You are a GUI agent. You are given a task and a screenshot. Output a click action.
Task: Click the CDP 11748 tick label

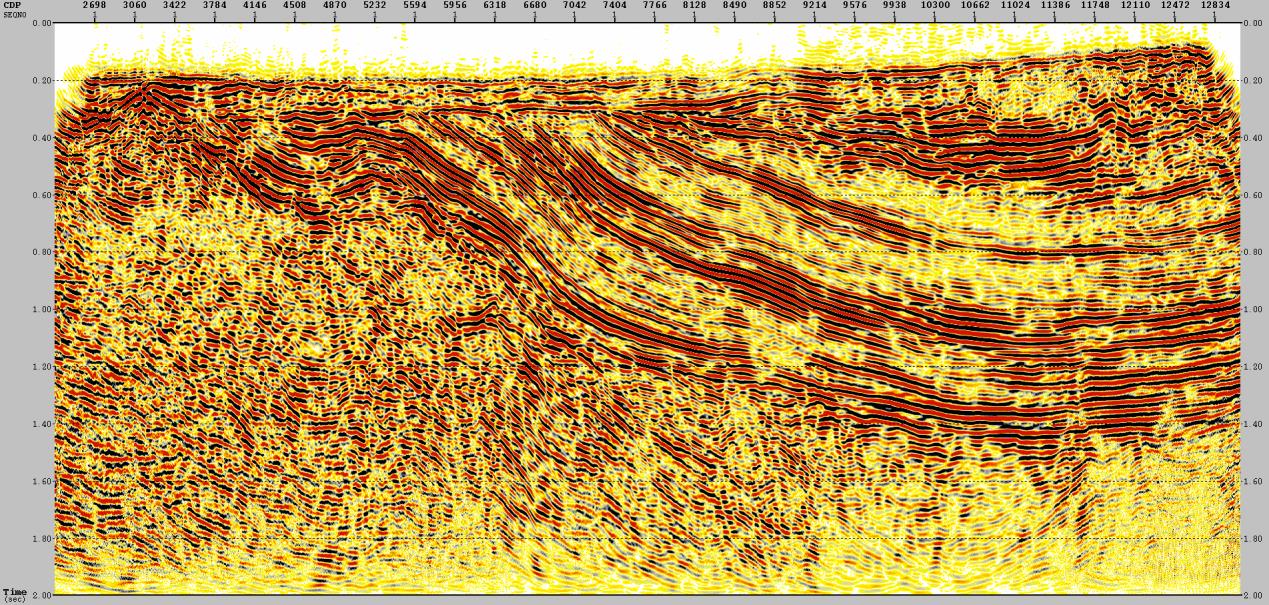click(1095, 5)
